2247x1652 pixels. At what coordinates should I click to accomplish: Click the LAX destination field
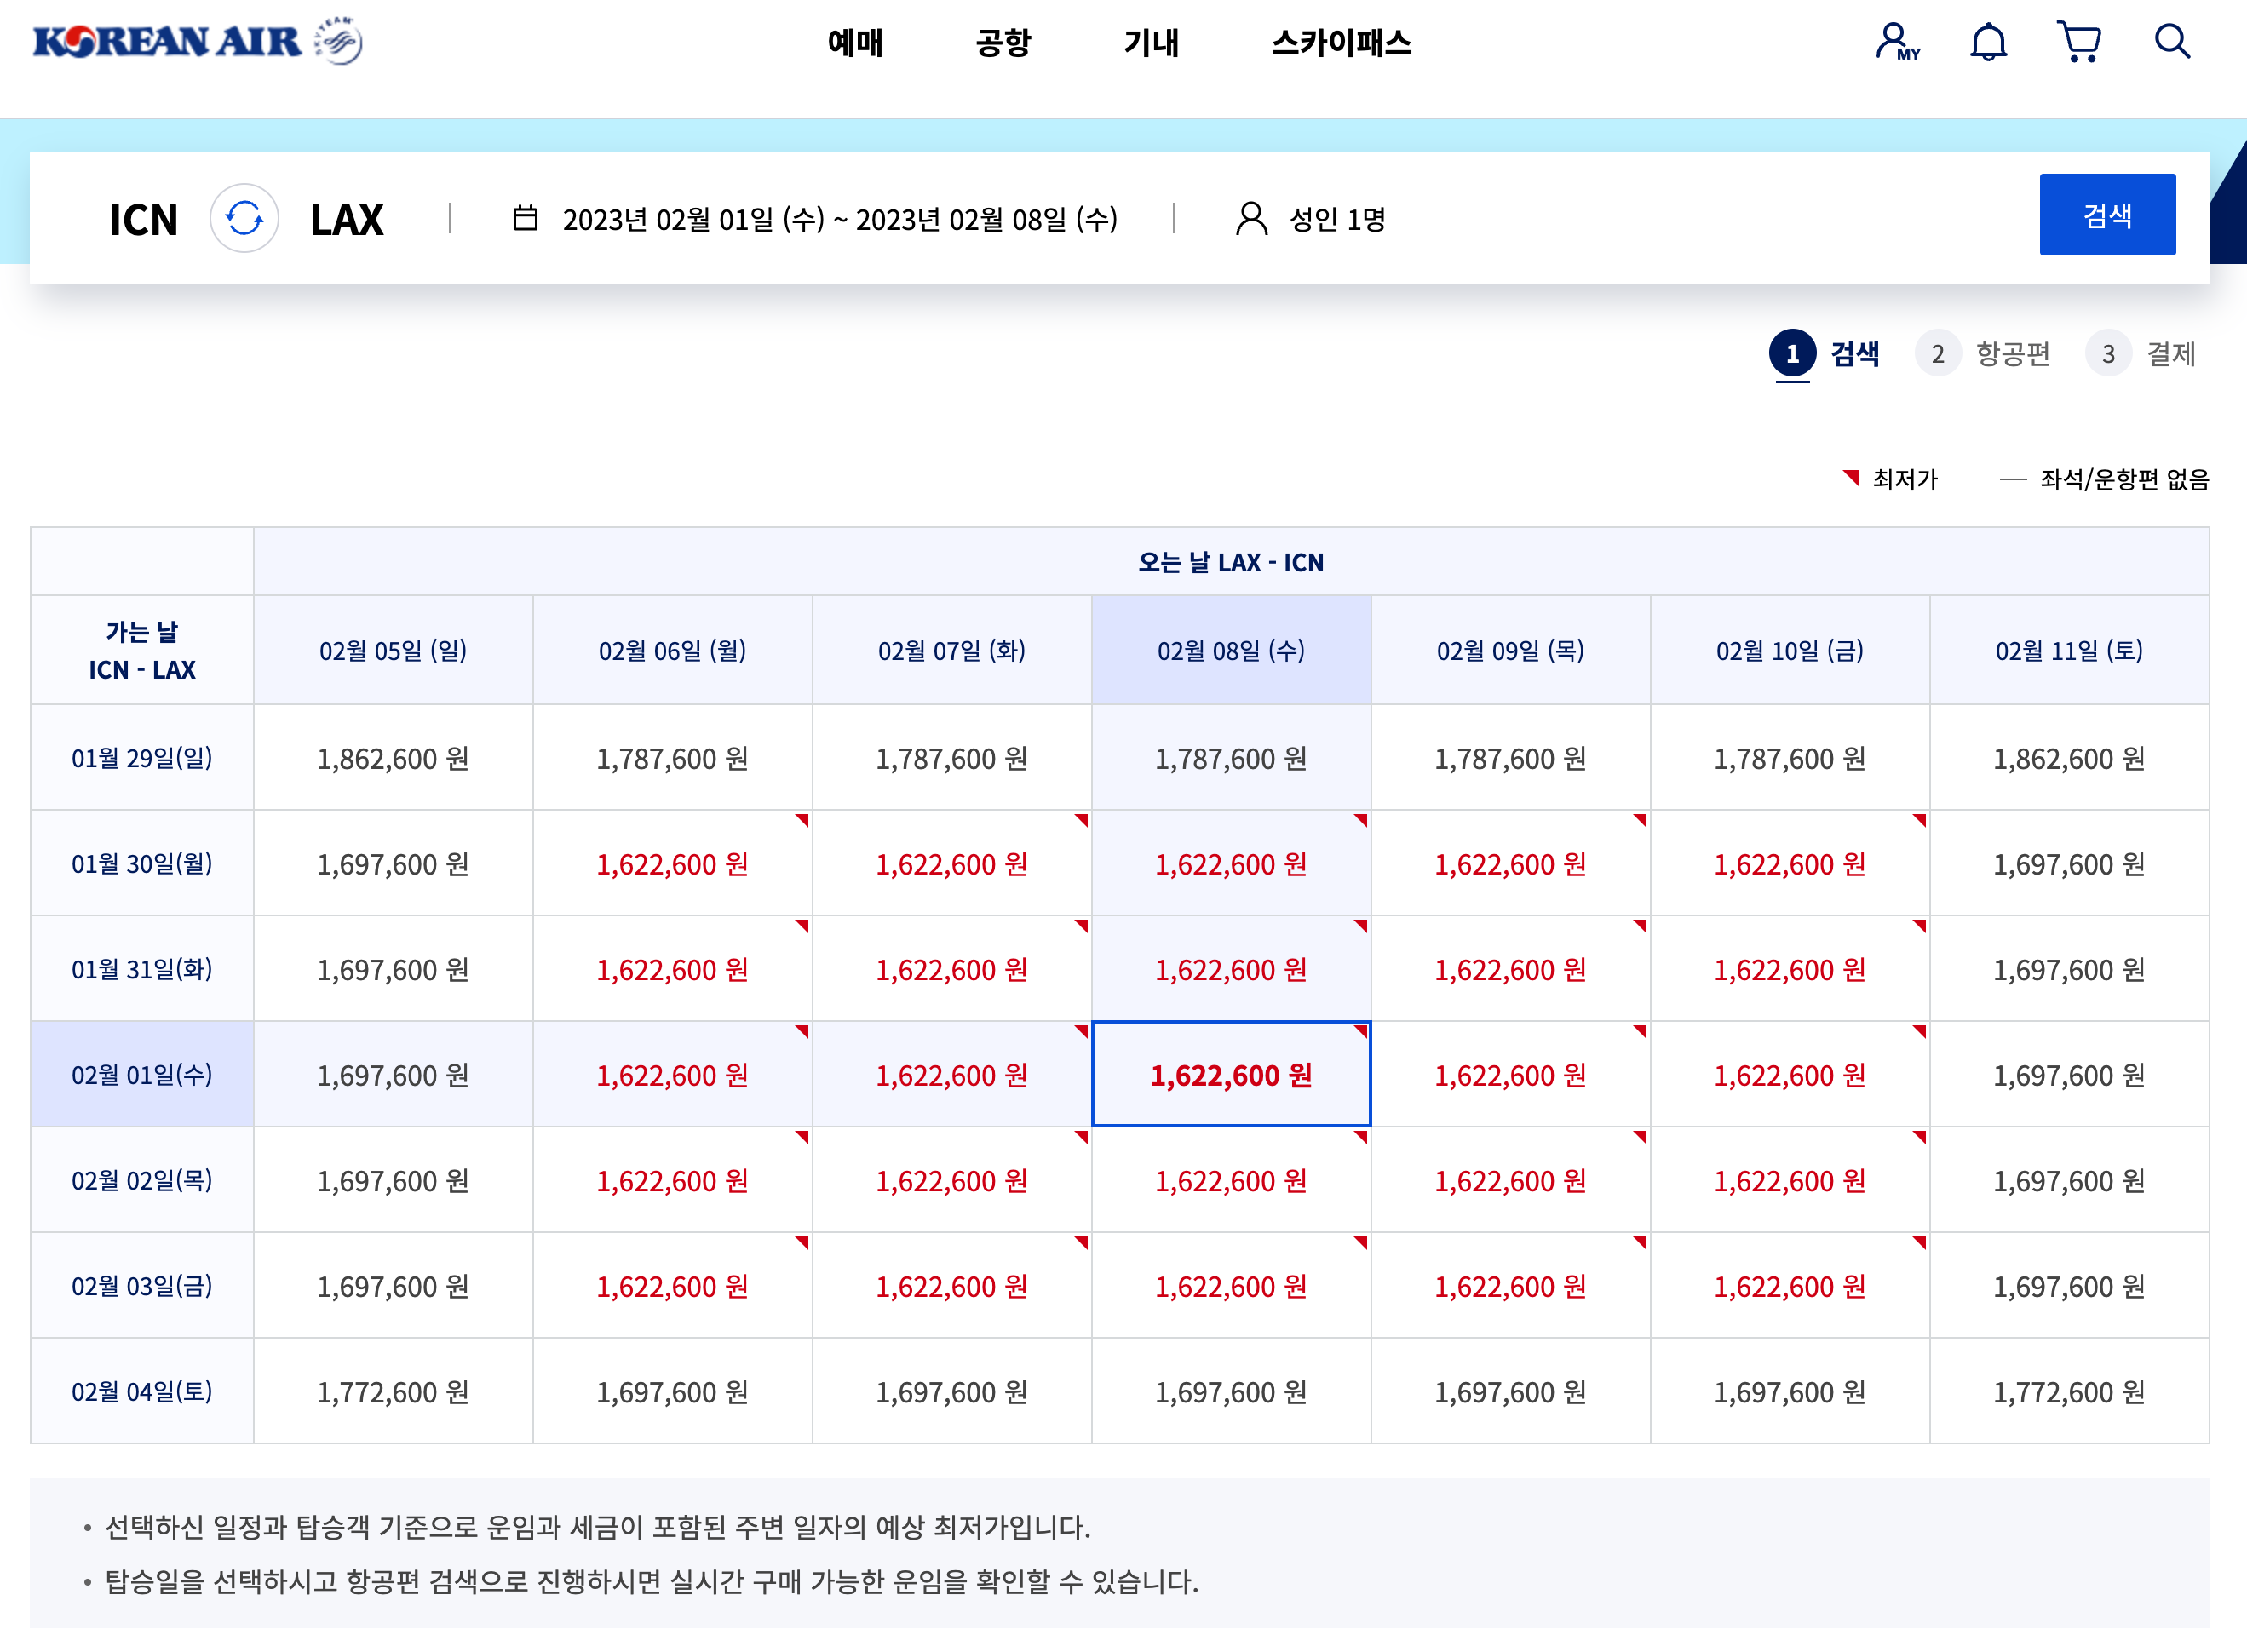[x=346, y=219]
